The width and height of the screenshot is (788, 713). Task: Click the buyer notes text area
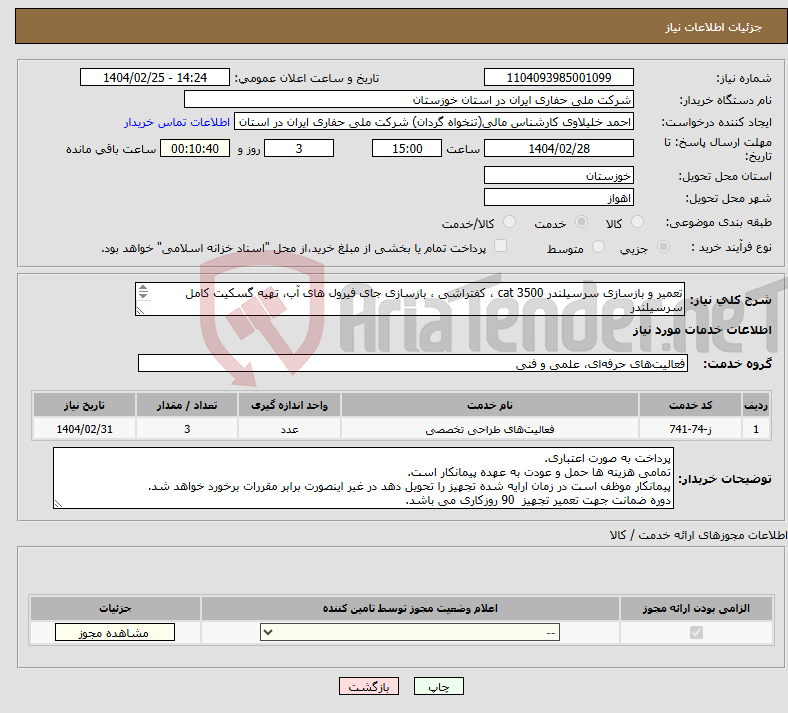363,478
